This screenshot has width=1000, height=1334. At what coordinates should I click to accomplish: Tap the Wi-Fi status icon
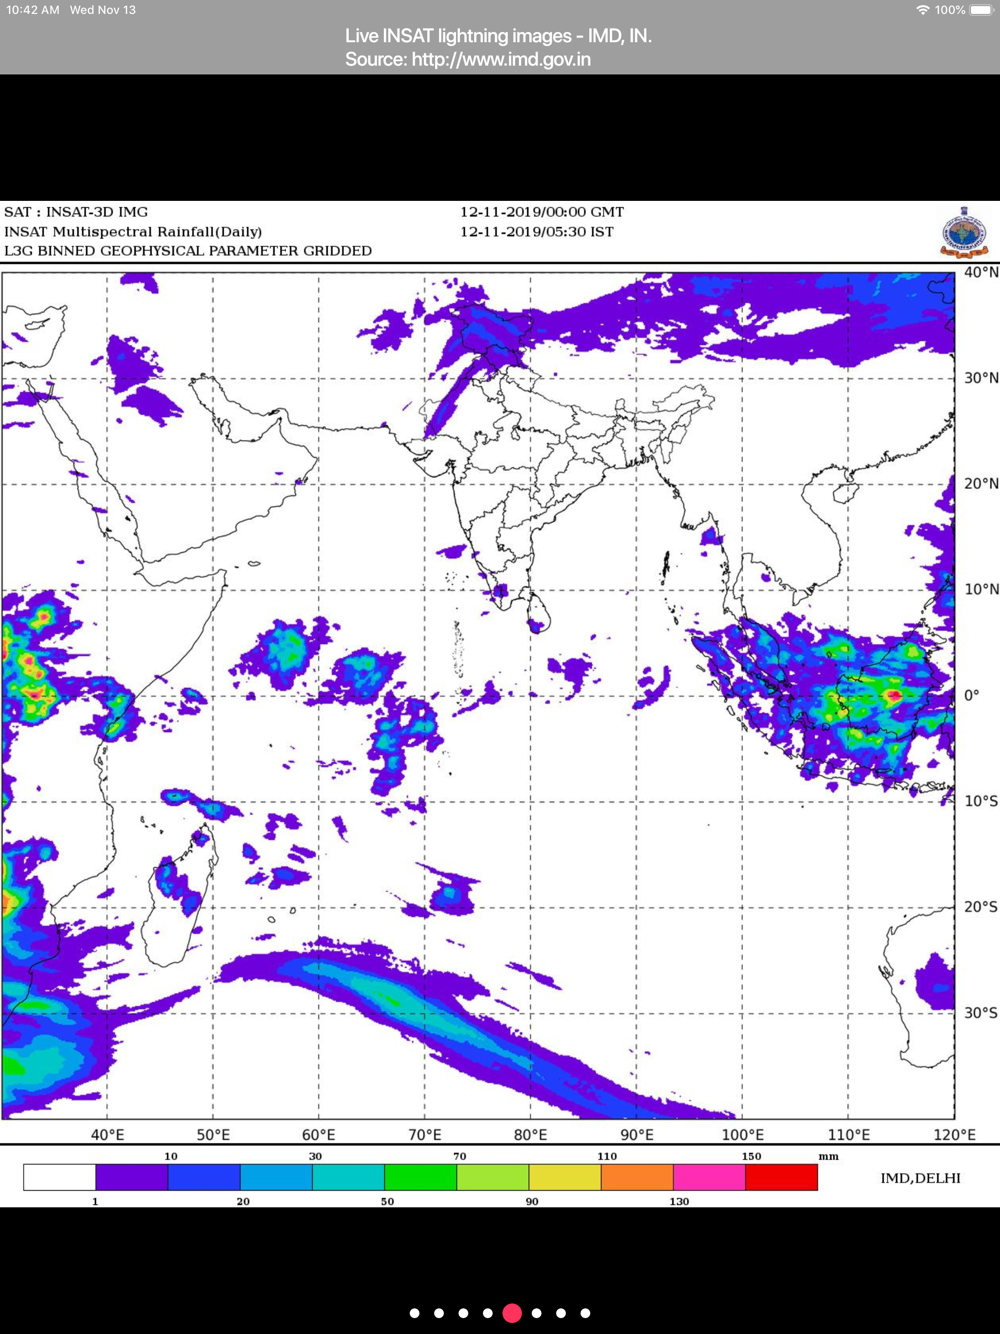coord(922,10)
